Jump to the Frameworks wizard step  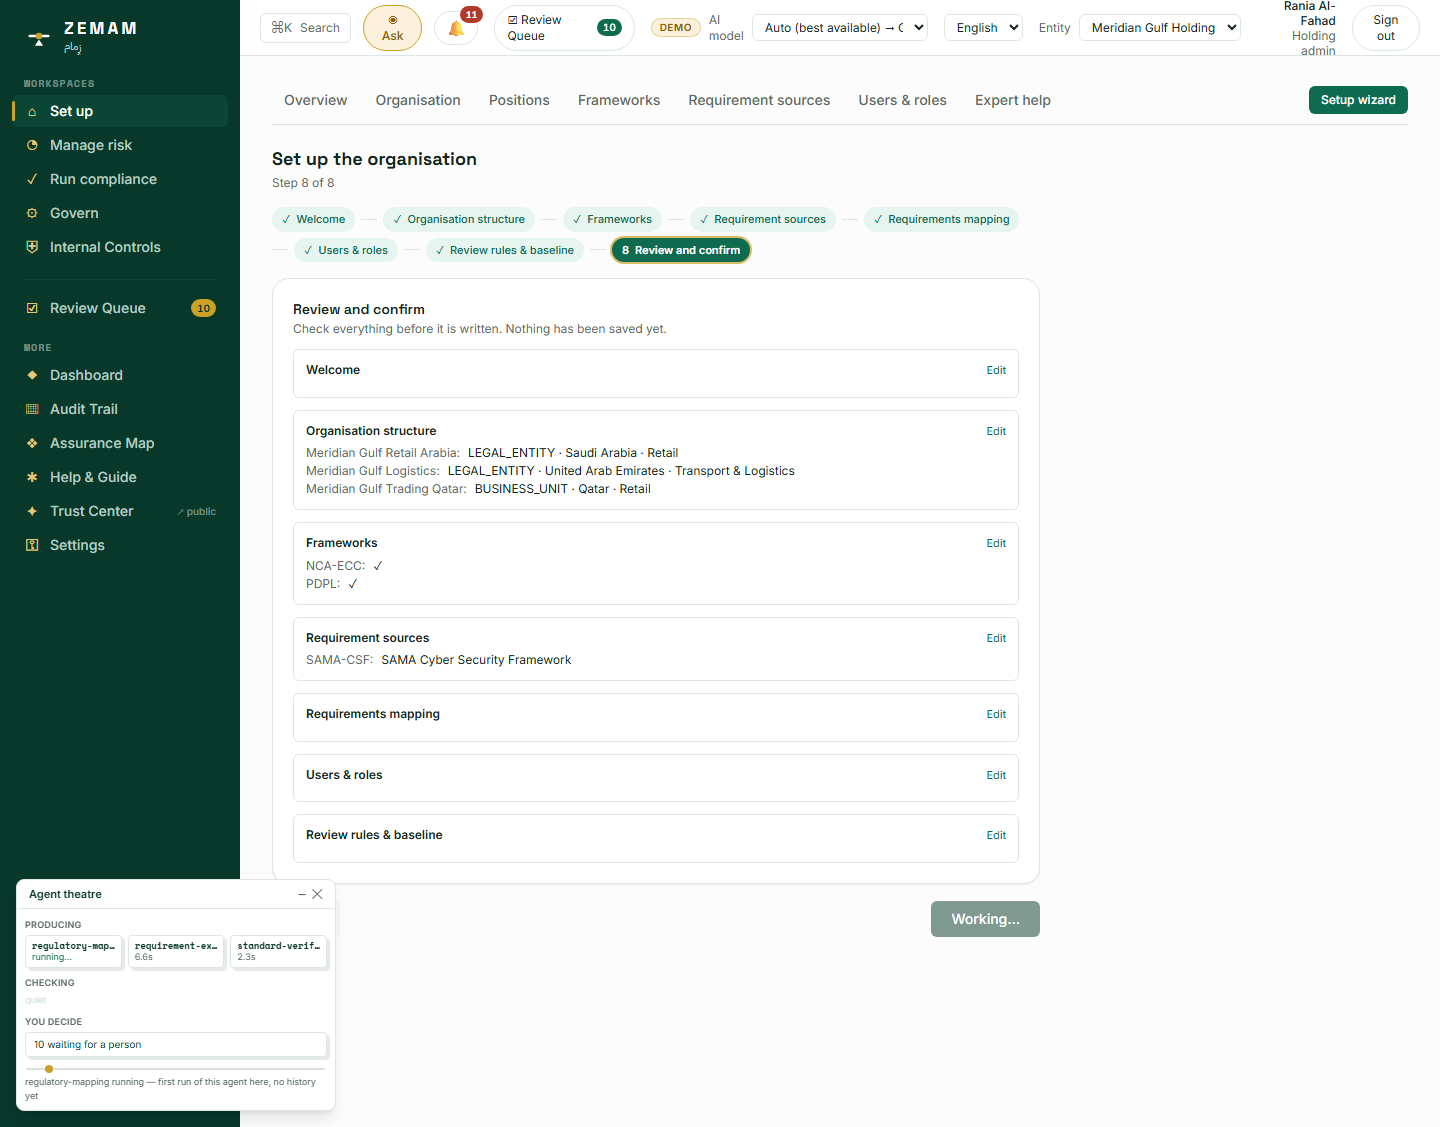612,219
